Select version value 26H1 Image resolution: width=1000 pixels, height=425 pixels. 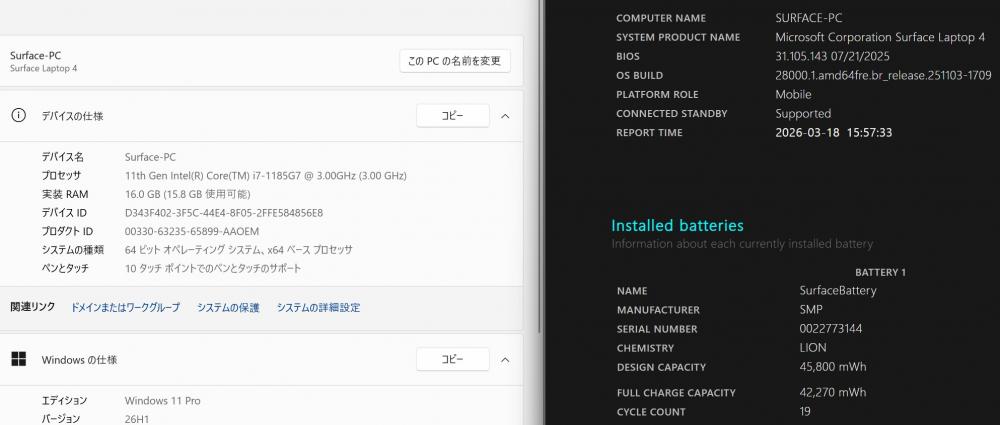click(x=138, y=419)
